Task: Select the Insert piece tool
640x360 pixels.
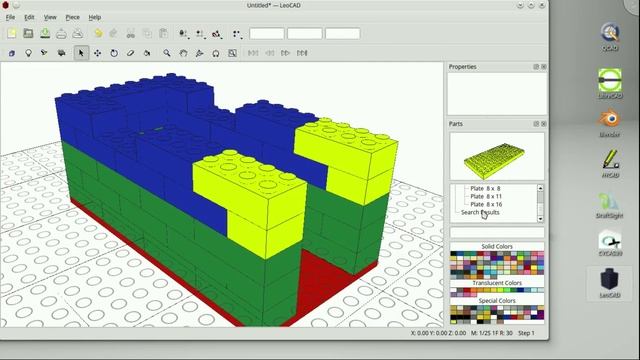Action: tap(11, 53)
